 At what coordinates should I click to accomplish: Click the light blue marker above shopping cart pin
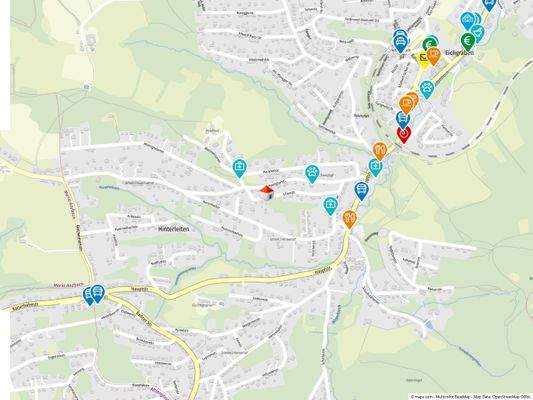point(468,20)
